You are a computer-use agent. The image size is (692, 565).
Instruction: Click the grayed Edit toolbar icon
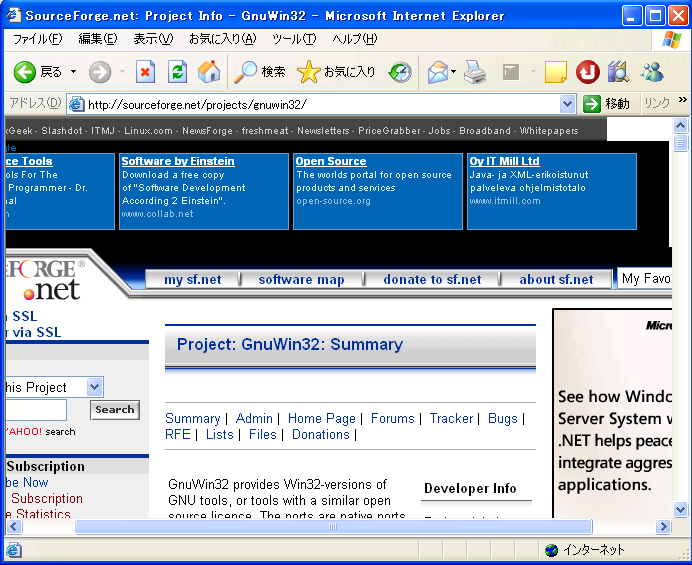pos(511,72)
